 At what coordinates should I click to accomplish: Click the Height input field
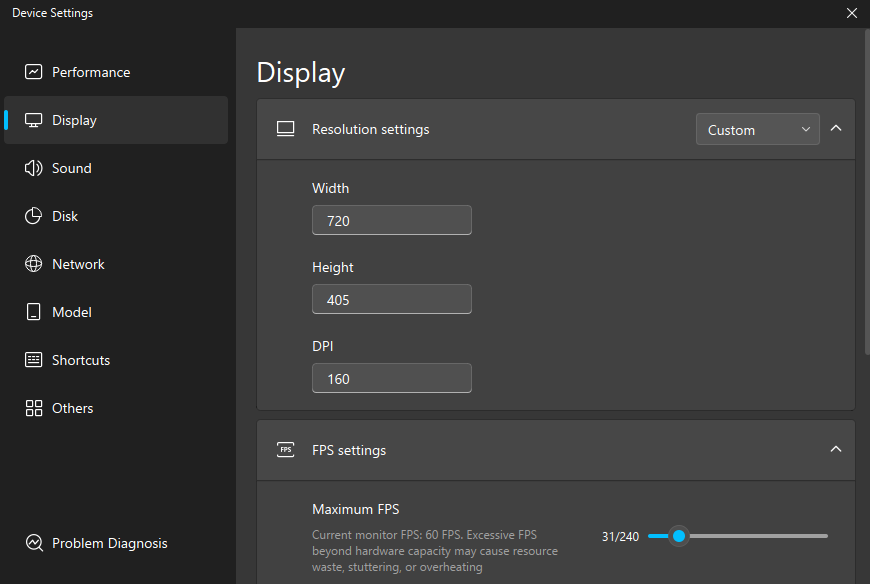click(392, 299)
